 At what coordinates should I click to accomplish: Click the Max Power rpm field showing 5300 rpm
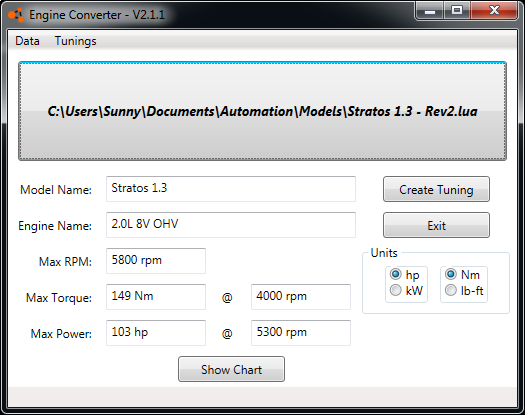coord(301,333)
